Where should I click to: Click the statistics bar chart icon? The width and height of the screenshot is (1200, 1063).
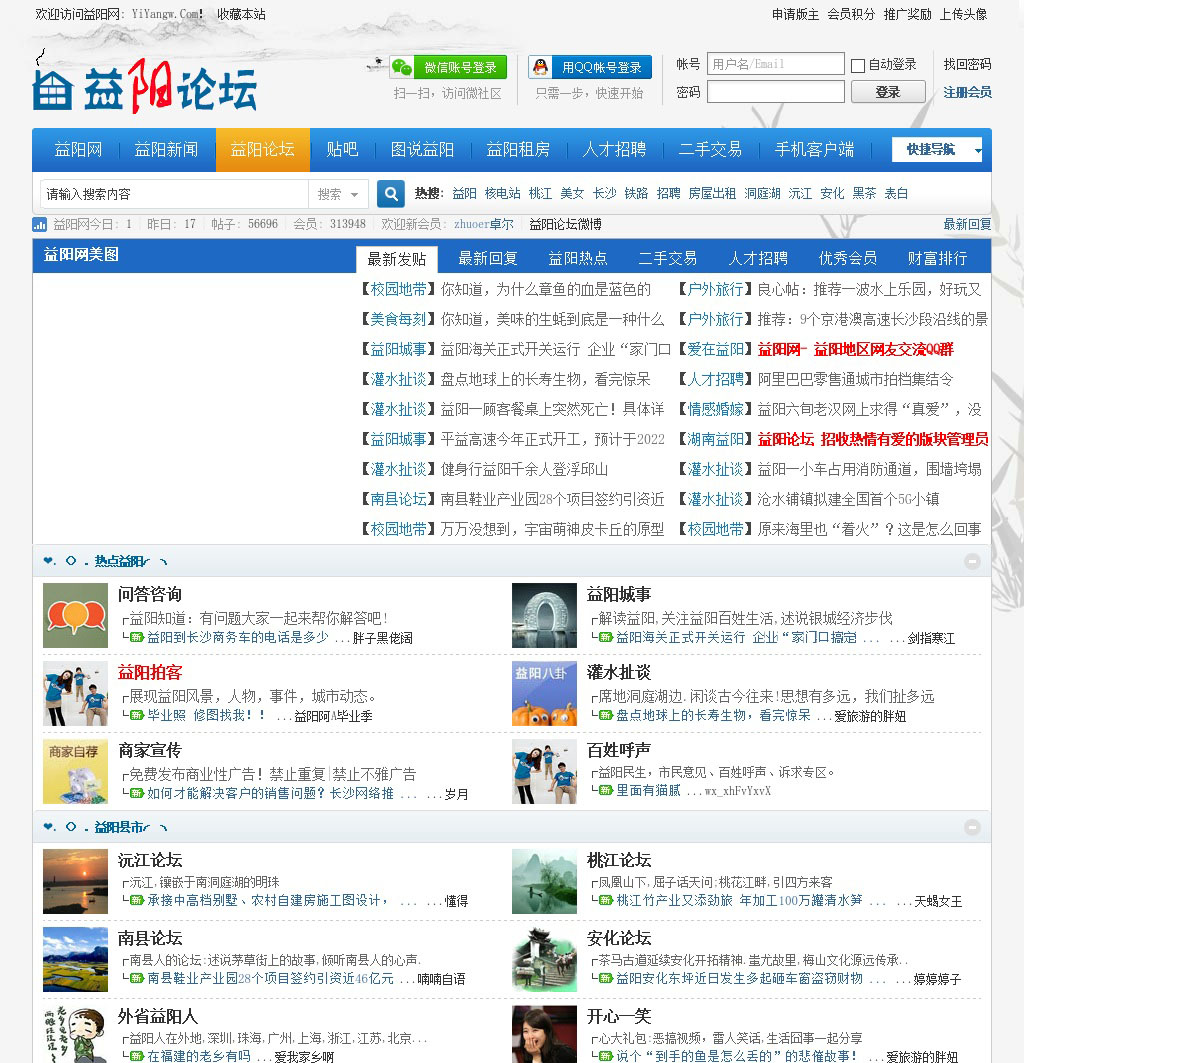(40, 225)
